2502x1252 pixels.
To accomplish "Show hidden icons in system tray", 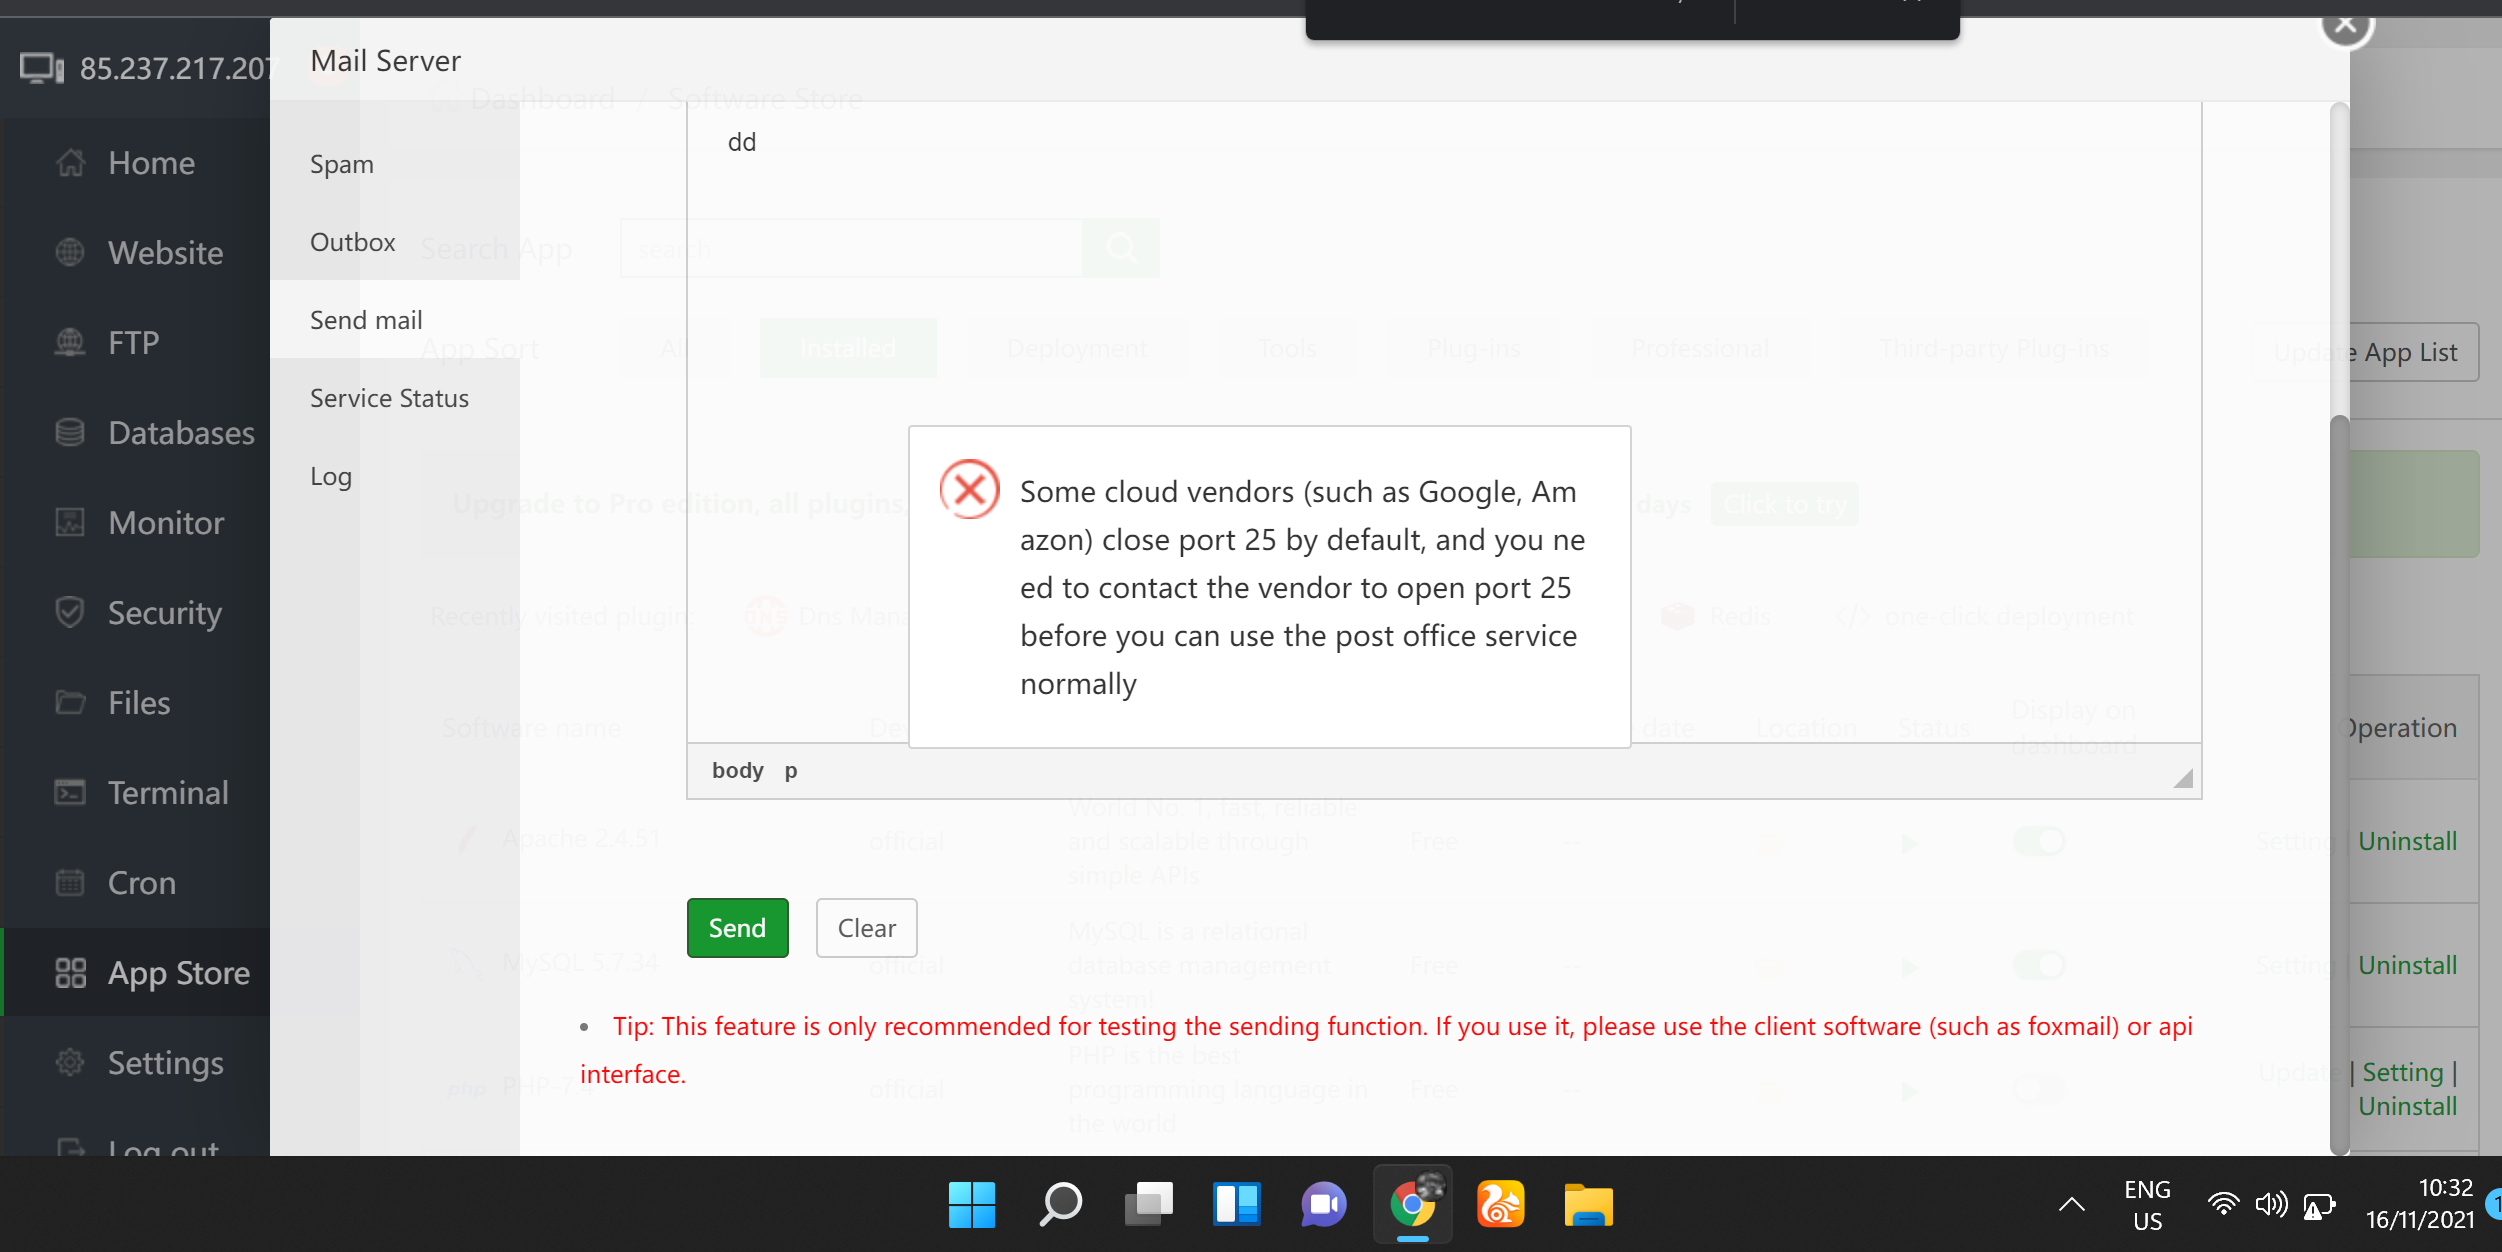I will (x=2071, y=1205).
